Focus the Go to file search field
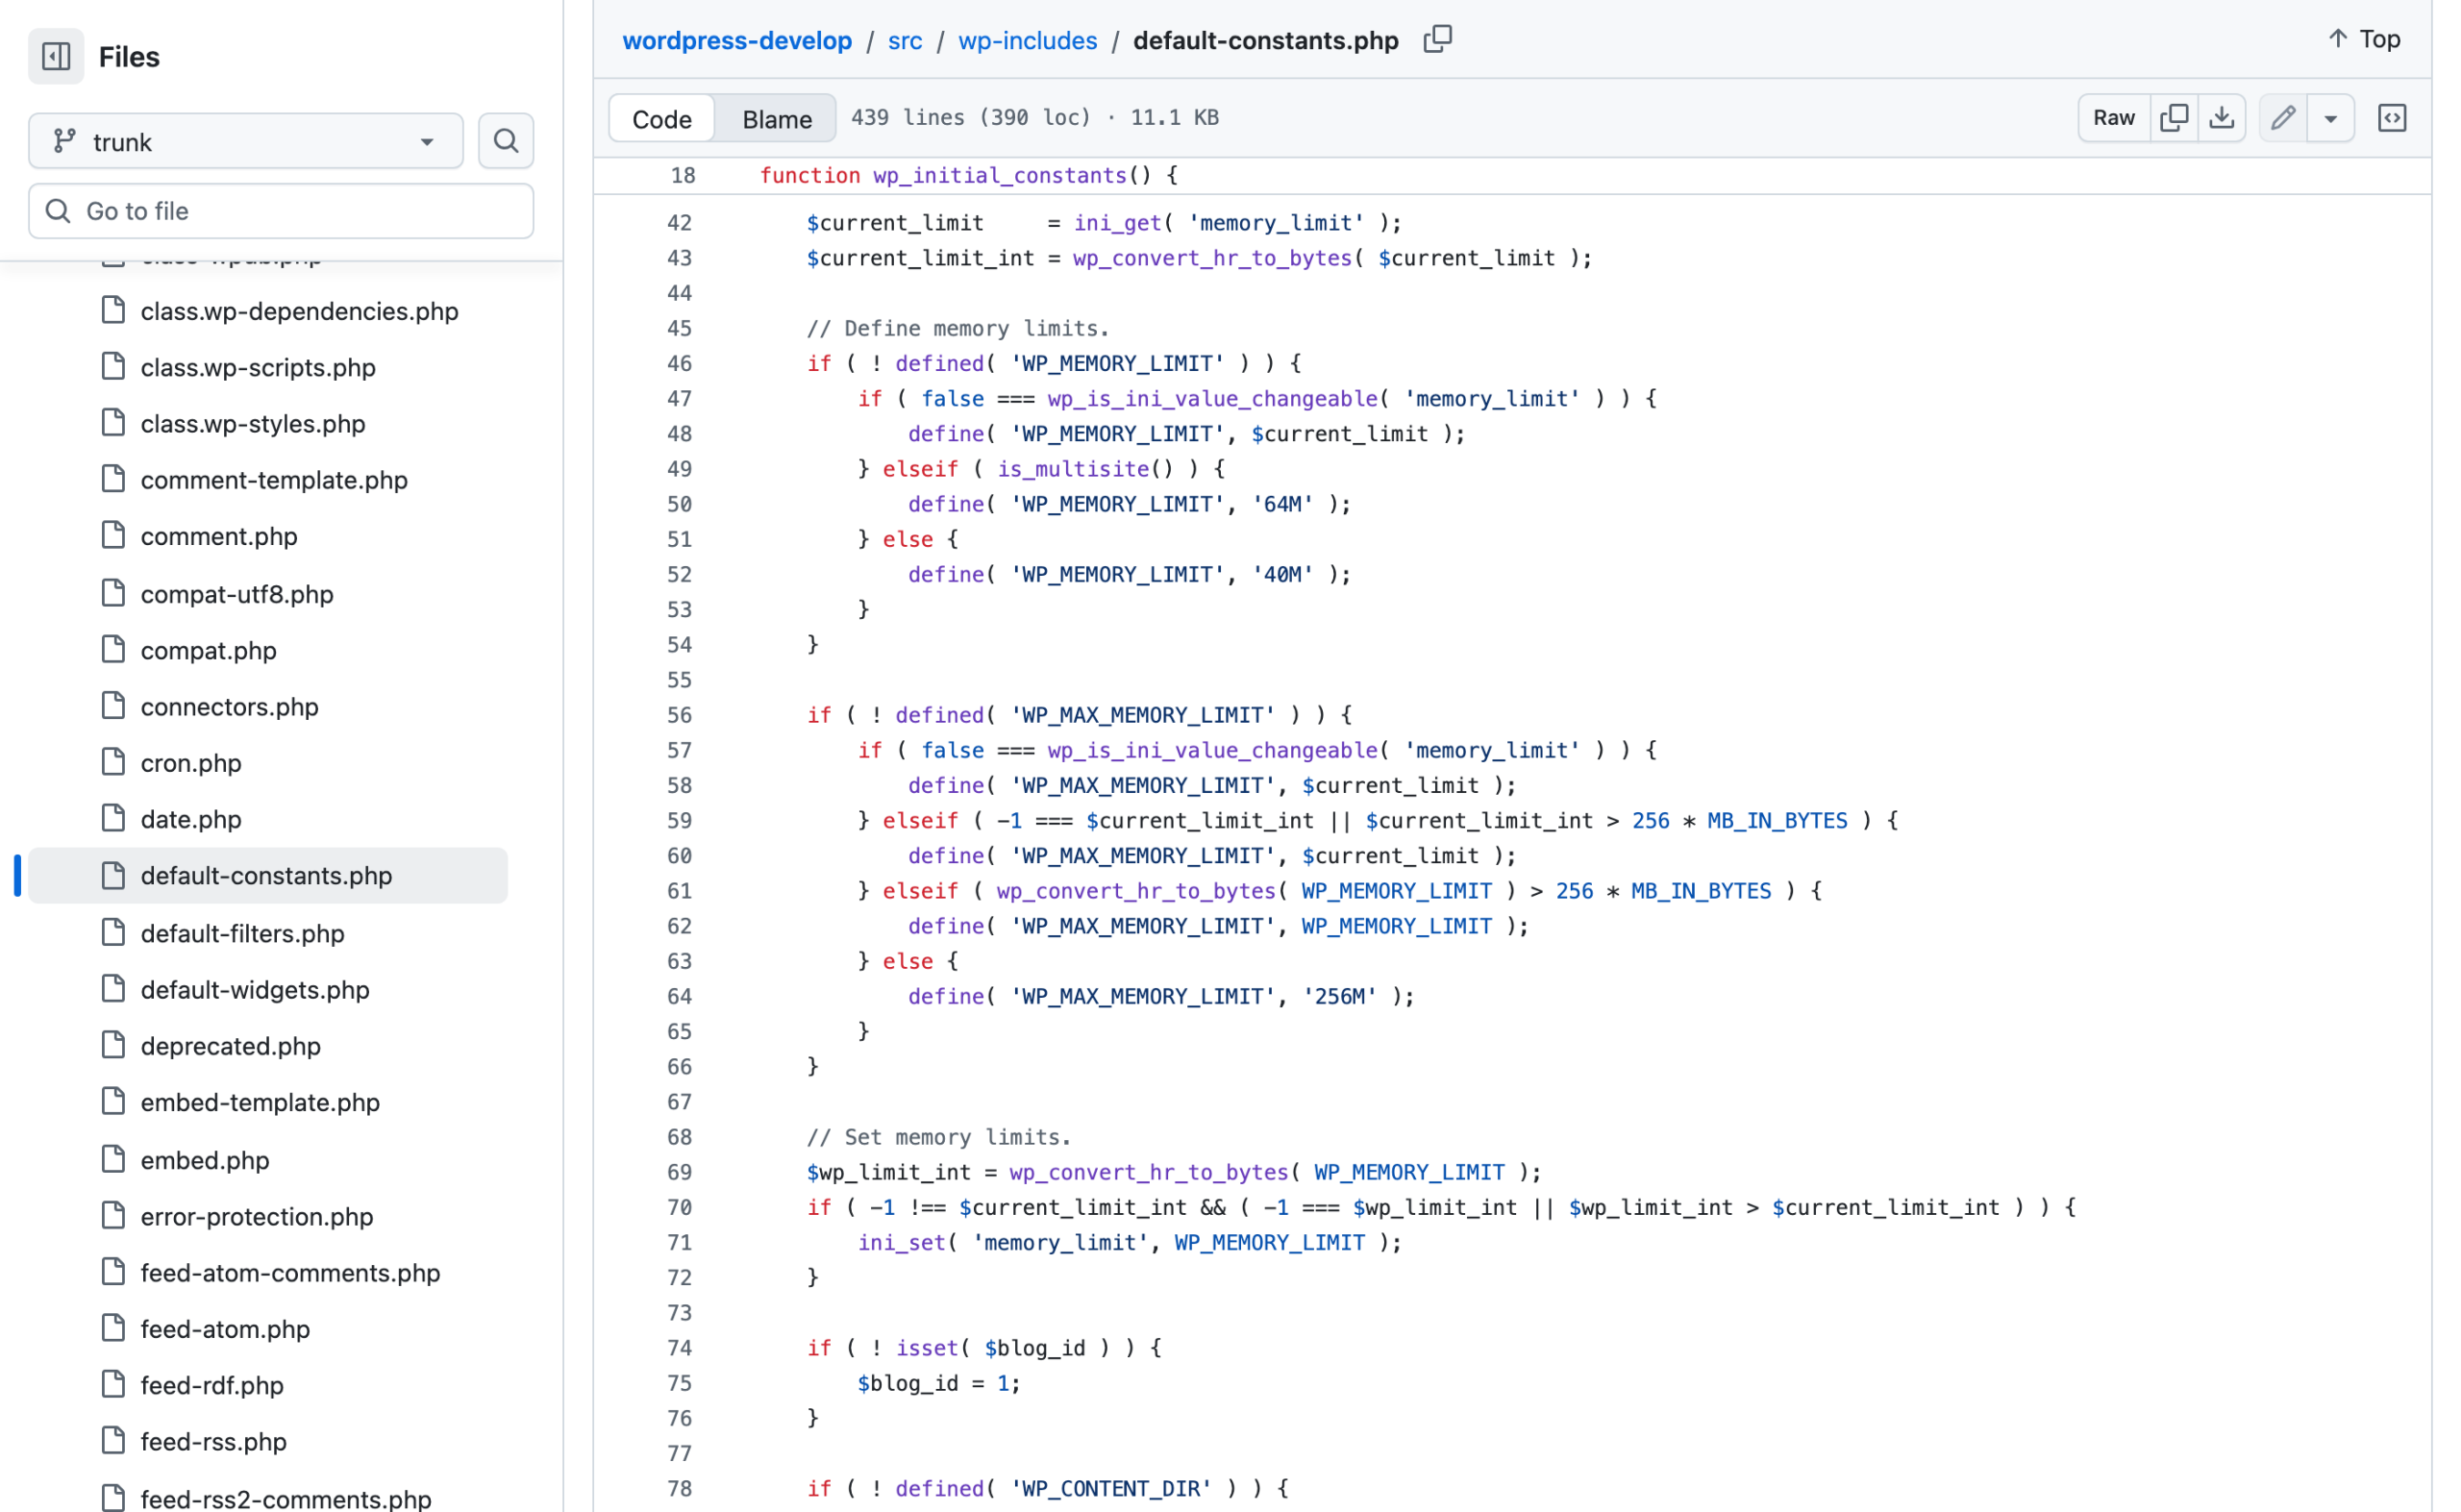This screenshot has width=2461, height=1512. pyautogui.click(x=281, y=211)
